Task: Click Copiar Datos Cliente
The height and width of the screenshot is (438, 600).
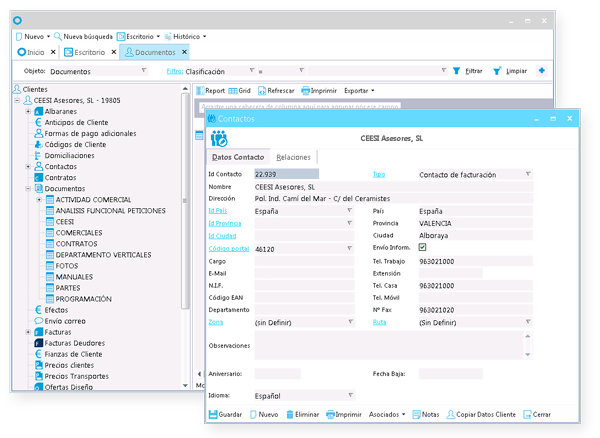Action: click(481, 414)
